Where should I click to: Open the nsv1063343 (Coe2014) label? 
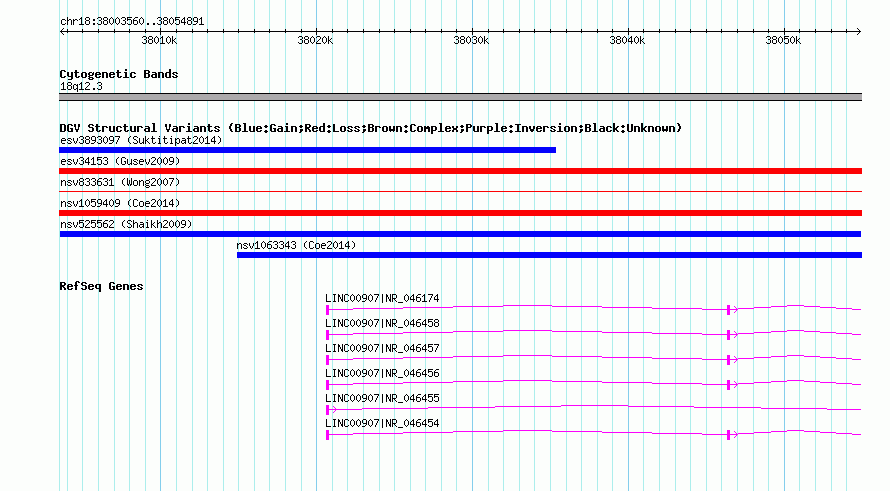coord(296,245)
